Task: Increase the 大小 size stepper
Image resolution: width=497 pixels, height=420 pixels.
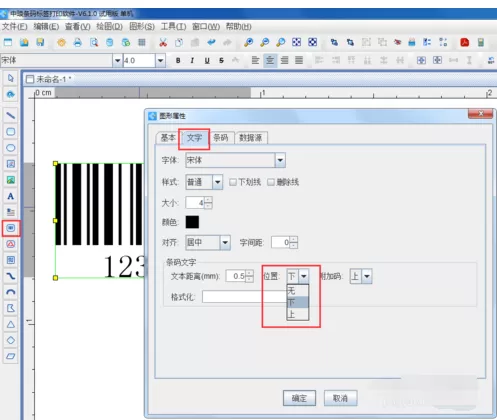Action: (208, 200)
